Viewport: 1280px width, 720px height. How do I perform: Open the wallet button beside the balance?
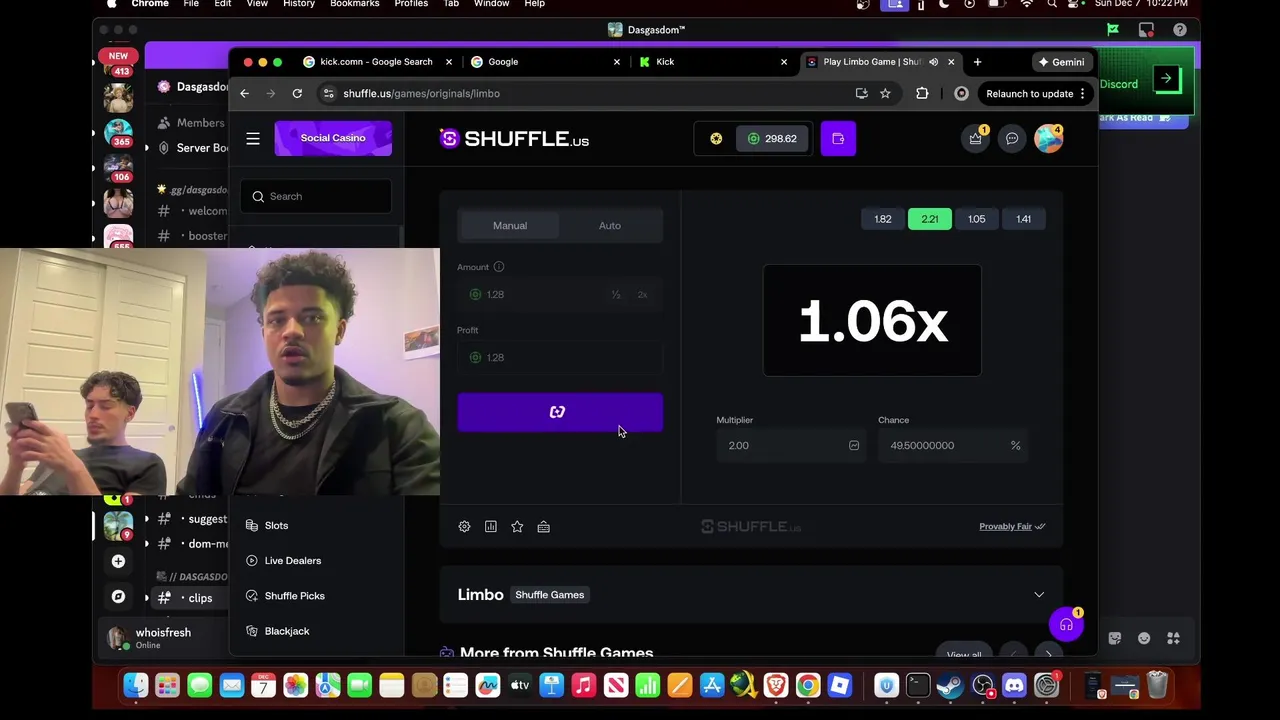[838, 139]
